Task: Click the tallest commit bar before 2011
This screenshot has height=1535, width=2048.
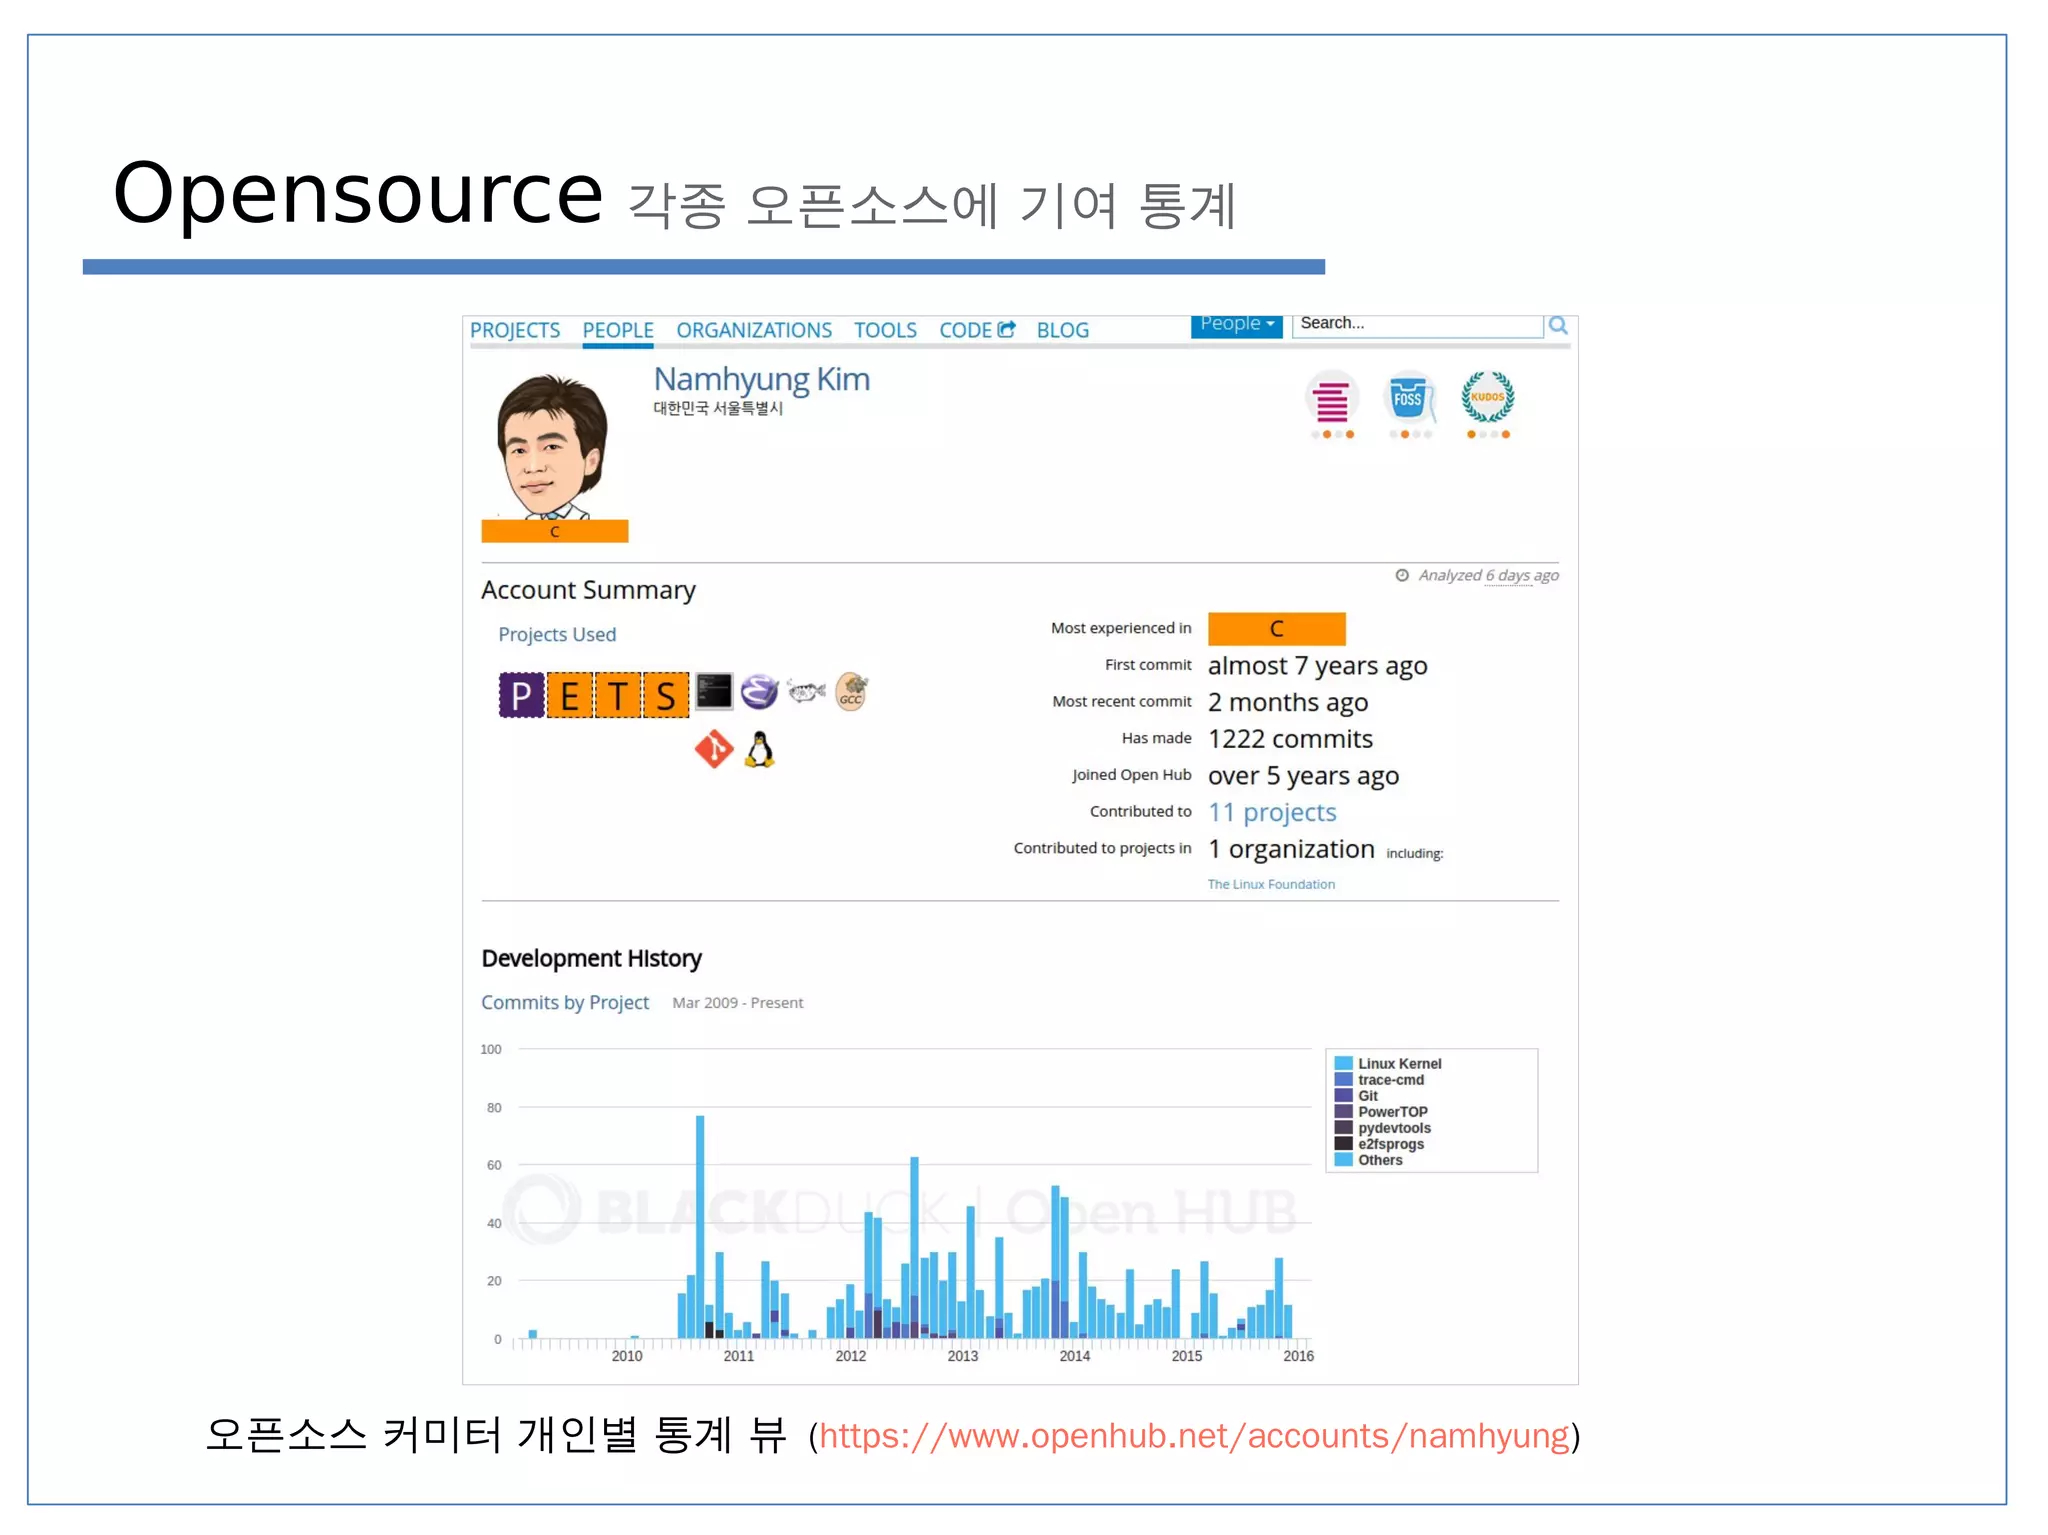Action: pyautogui.click(x=700, y=1226)
